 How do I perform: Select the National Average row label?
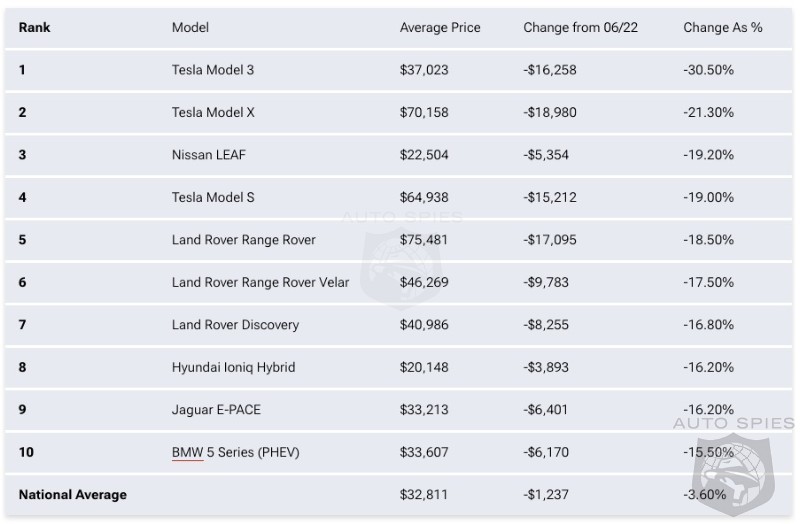73,494
